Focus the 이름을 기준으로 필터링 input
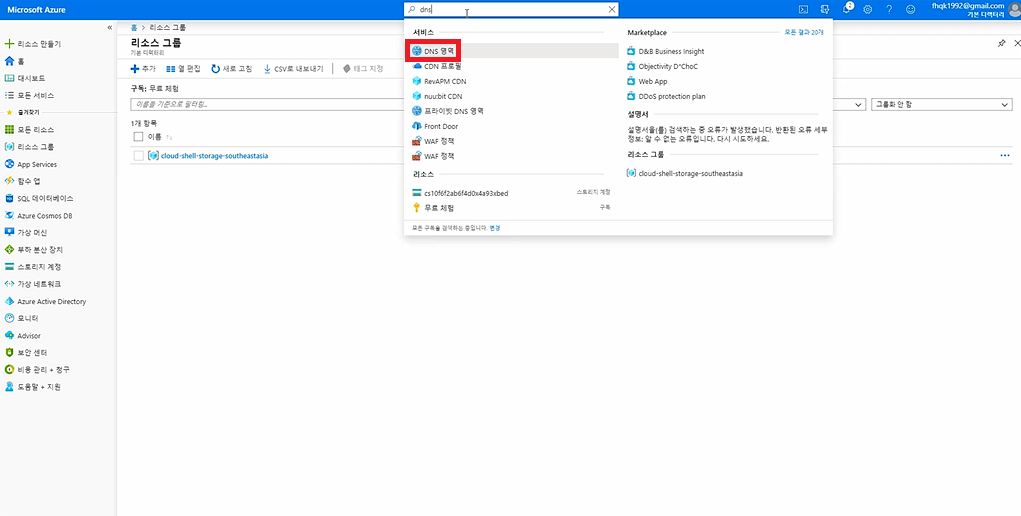This screenshot has width=1021, height=516. pyautogui.click(x=267, y=104)
